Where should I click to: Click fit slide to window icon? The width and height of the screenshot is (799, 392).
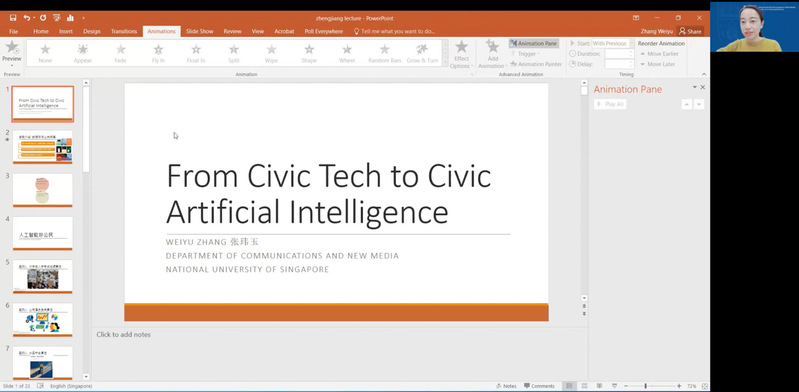click(705, 386)
